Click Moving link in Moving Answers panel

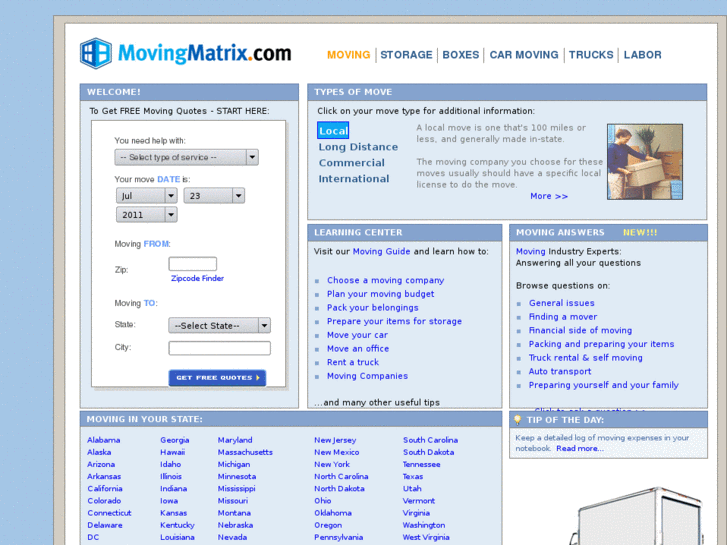[x=530, y=251]
